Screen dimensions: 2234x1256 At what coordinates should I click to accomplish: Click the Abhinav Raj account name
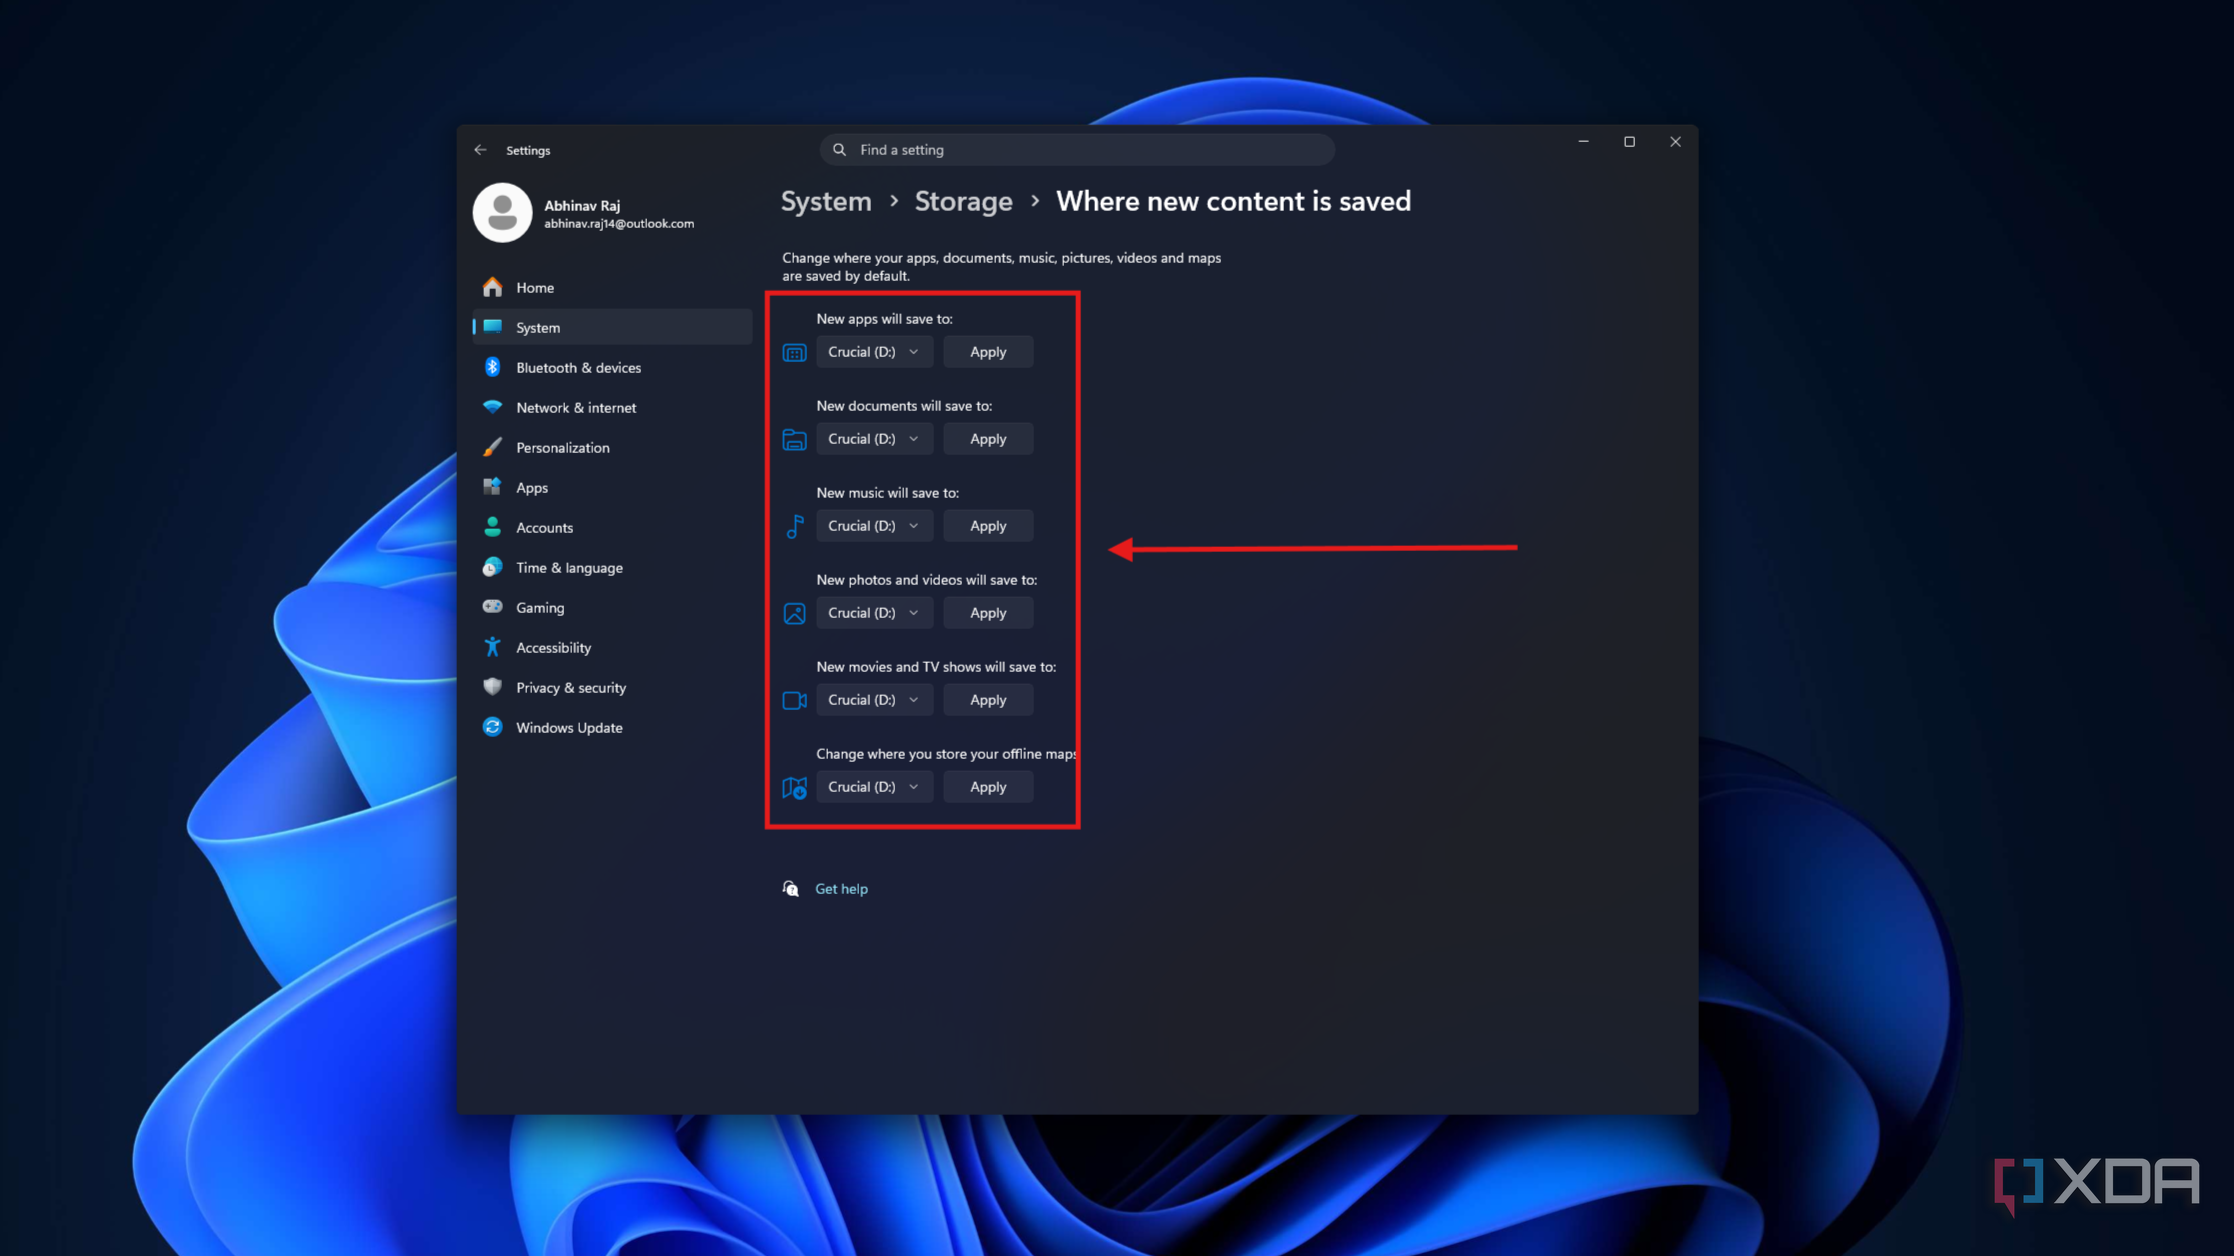[x=582, y=205]
